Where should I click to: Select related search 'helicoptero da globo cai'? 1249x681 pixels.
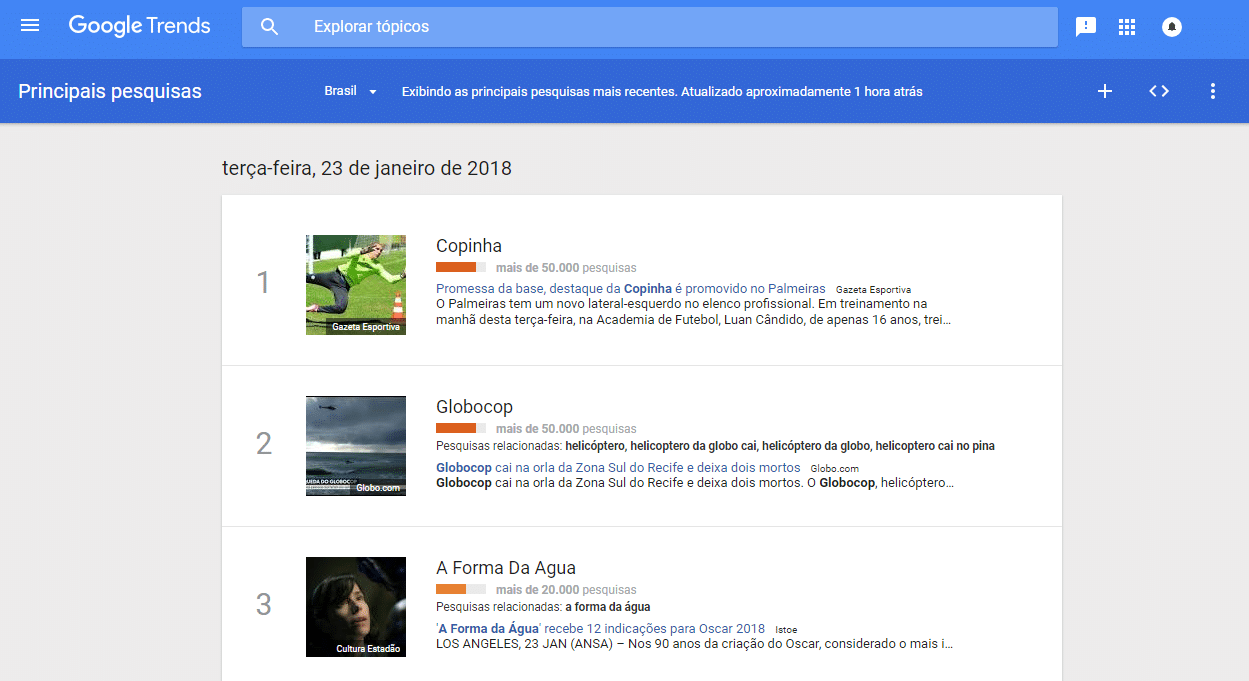point(694,446)
